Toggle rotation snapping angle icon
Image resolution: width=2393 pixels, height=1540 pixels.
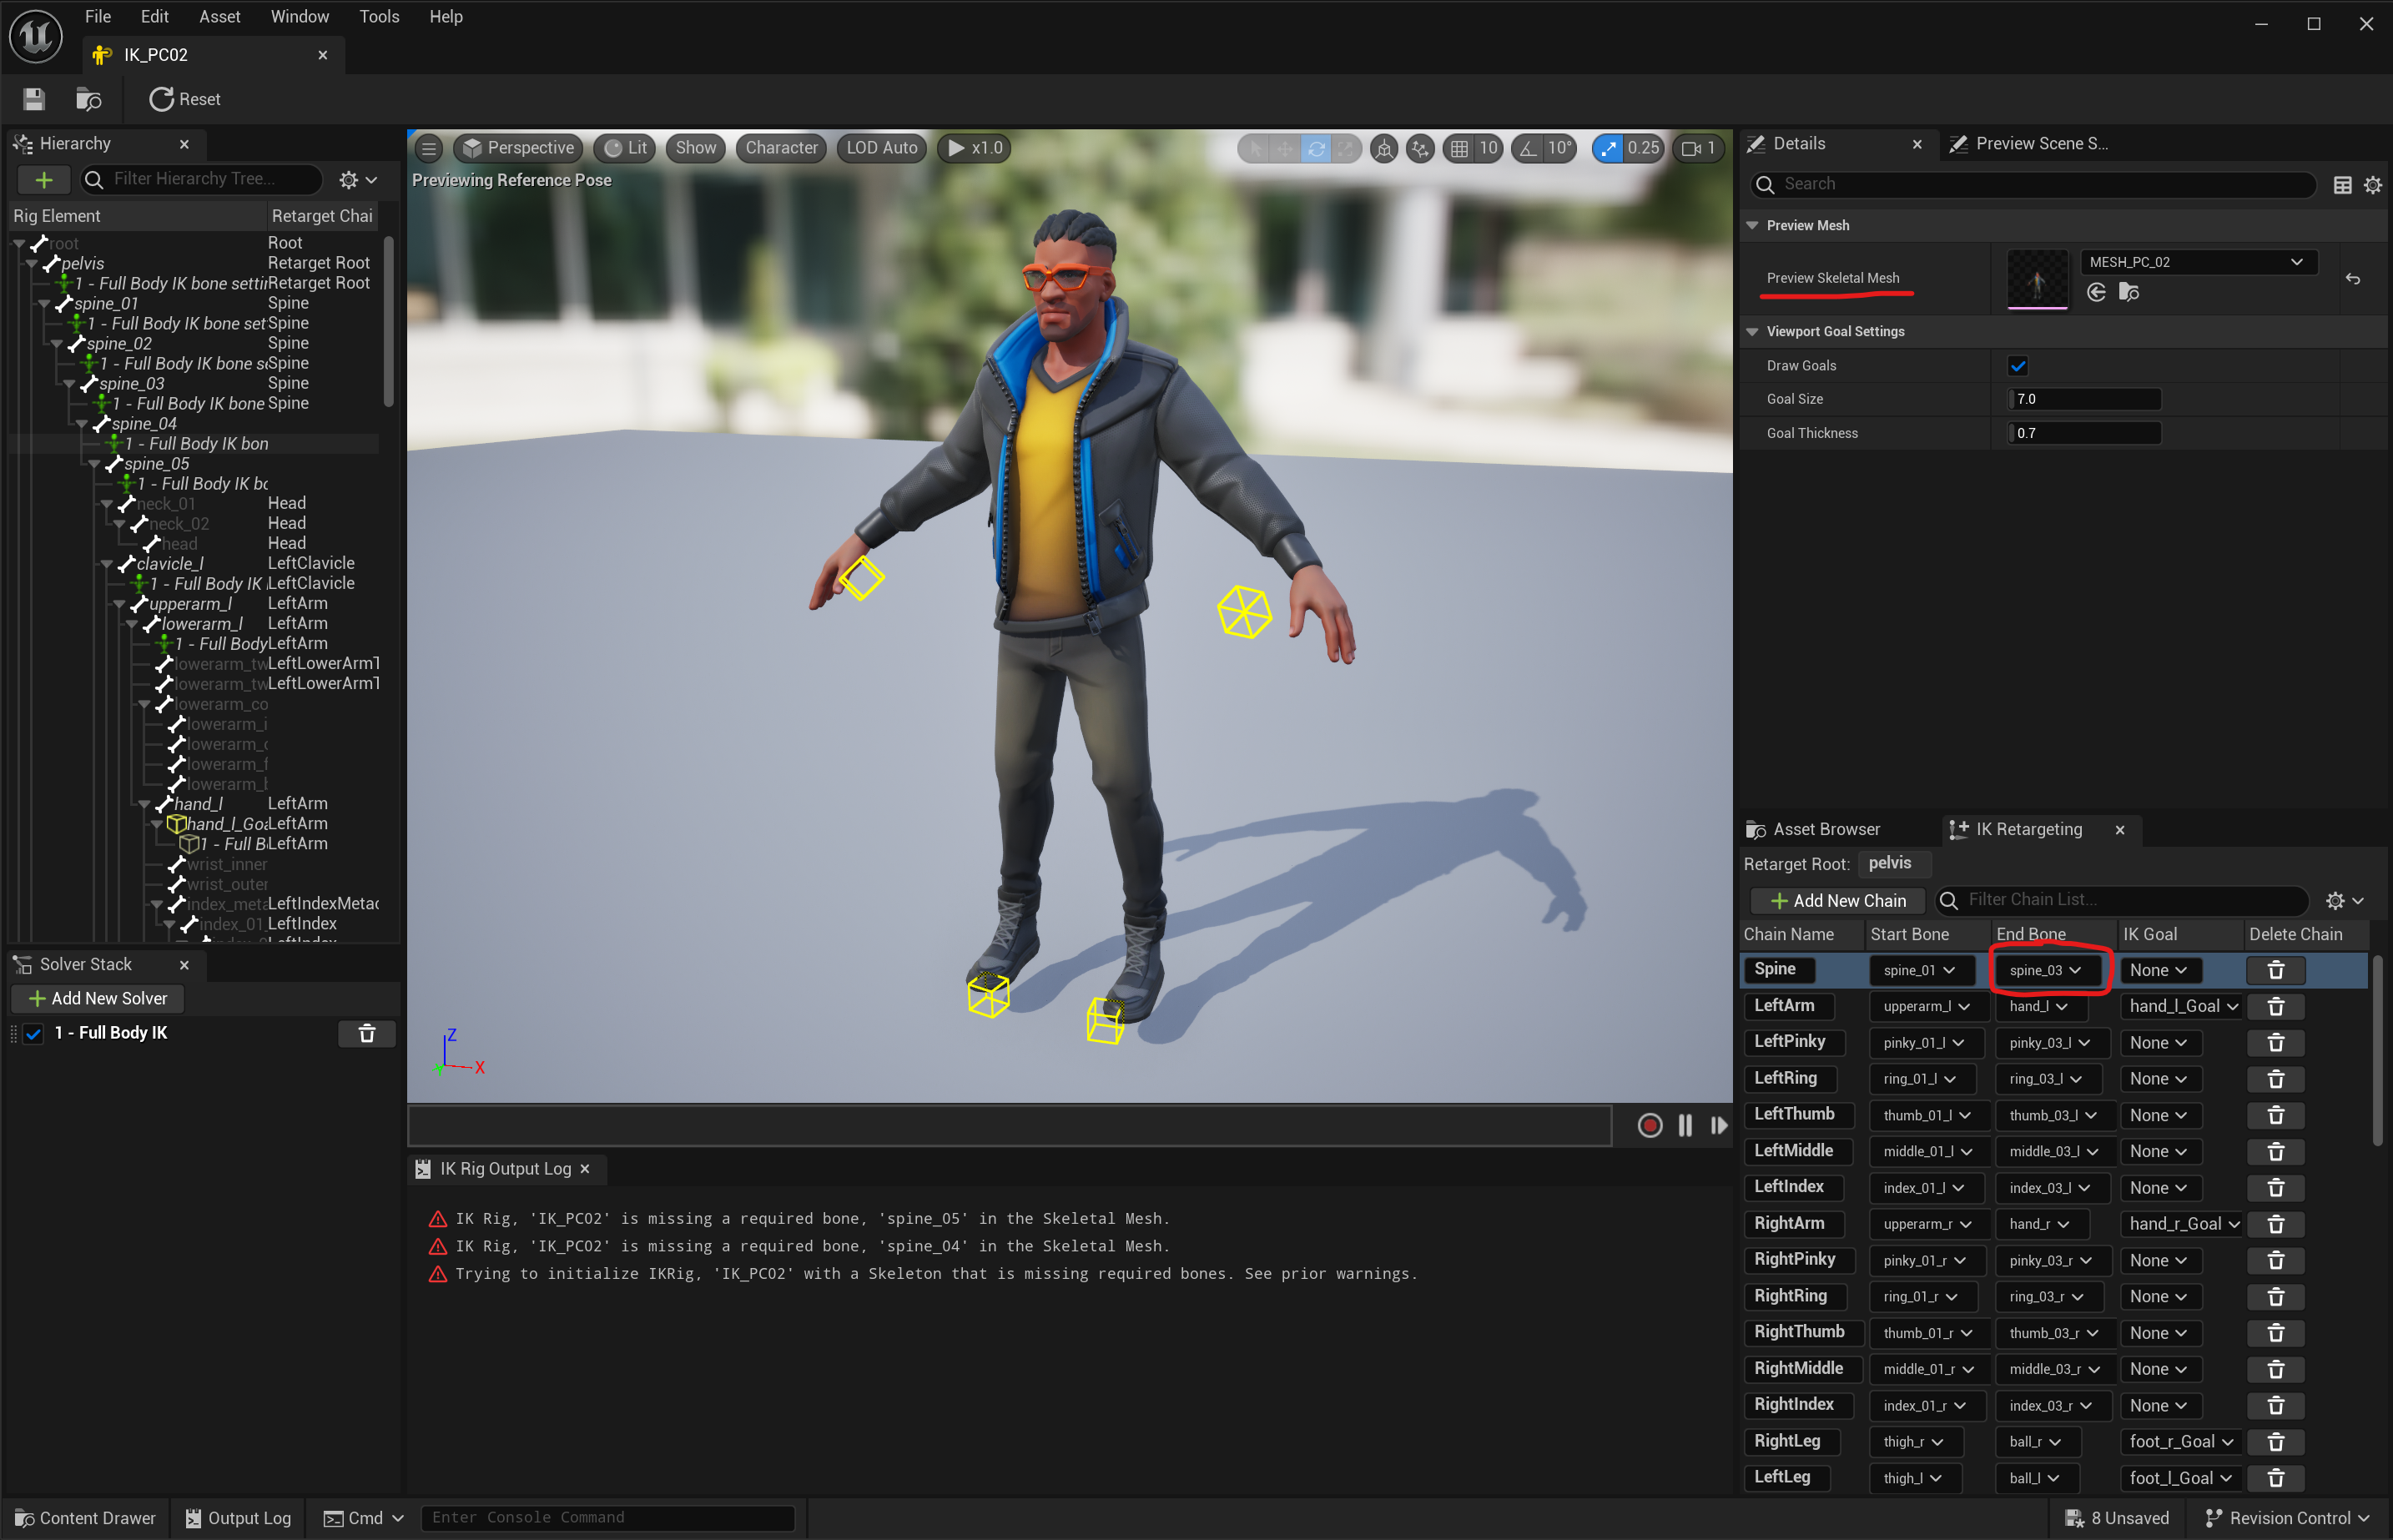pyautogui.click(x=1528, y=148)
